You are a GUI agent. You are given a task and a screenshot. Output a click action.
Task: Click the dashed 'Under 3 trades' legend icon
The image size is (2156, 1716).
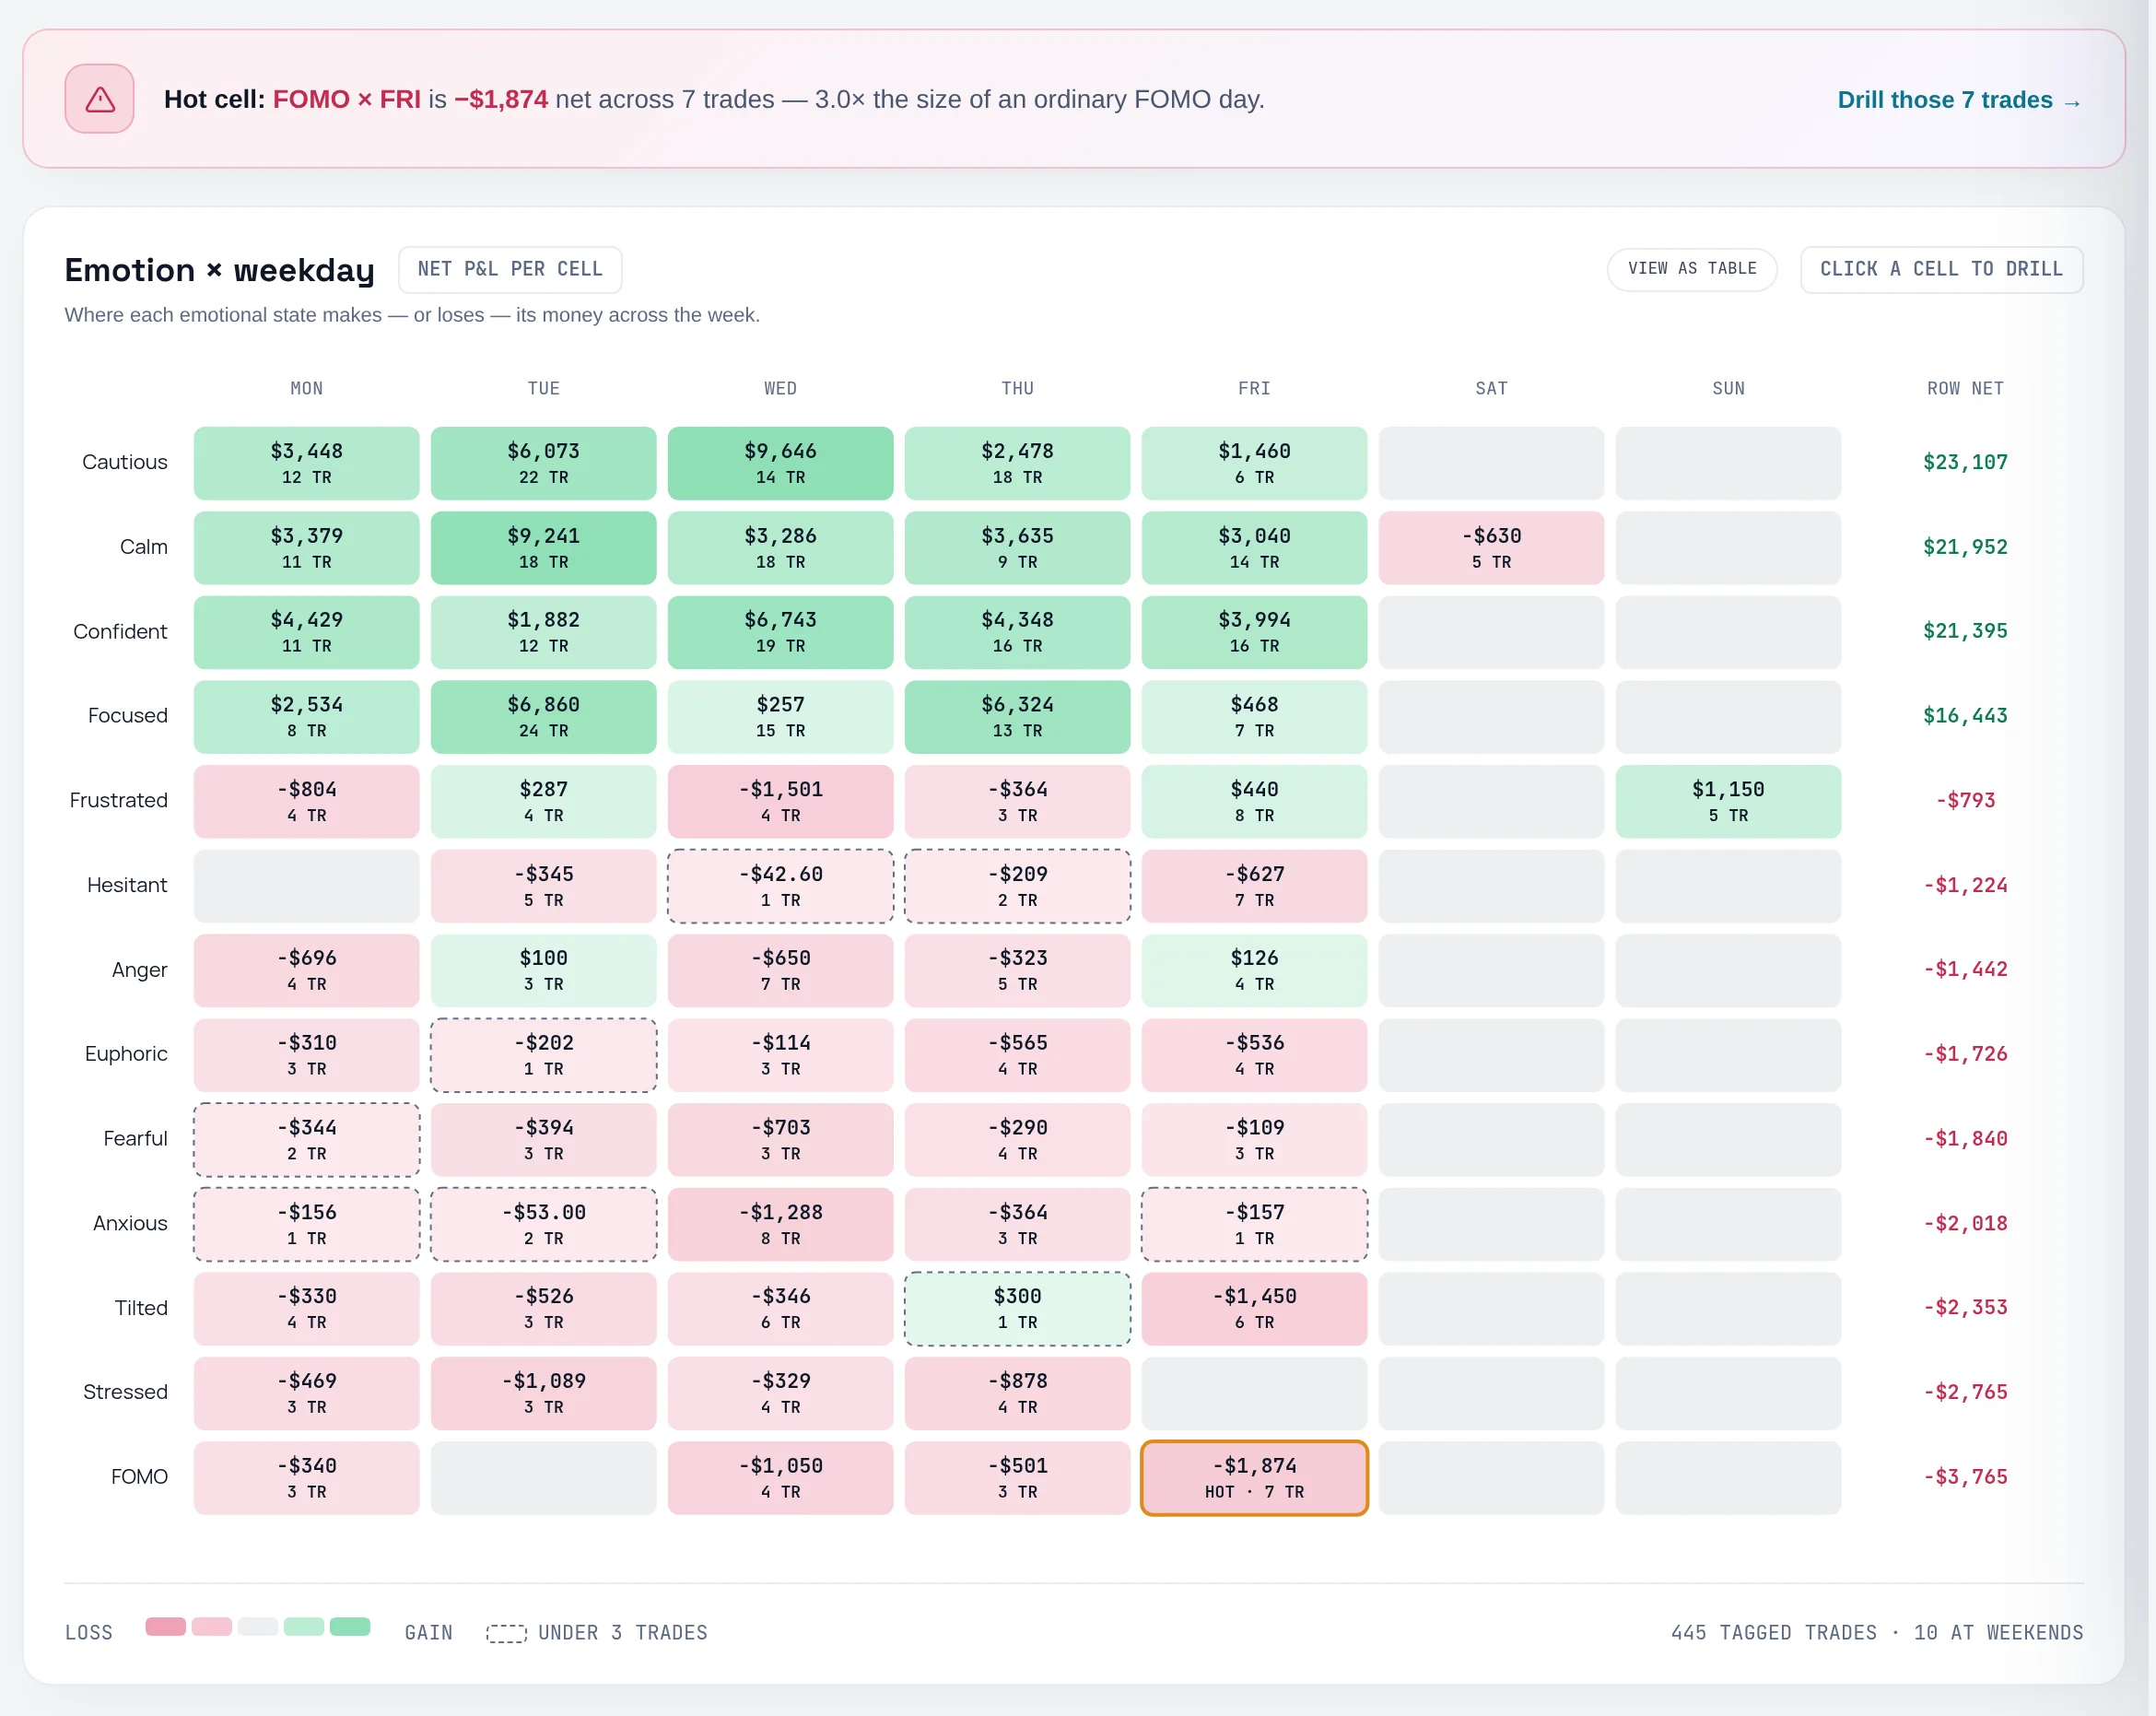pos(506,1633)
